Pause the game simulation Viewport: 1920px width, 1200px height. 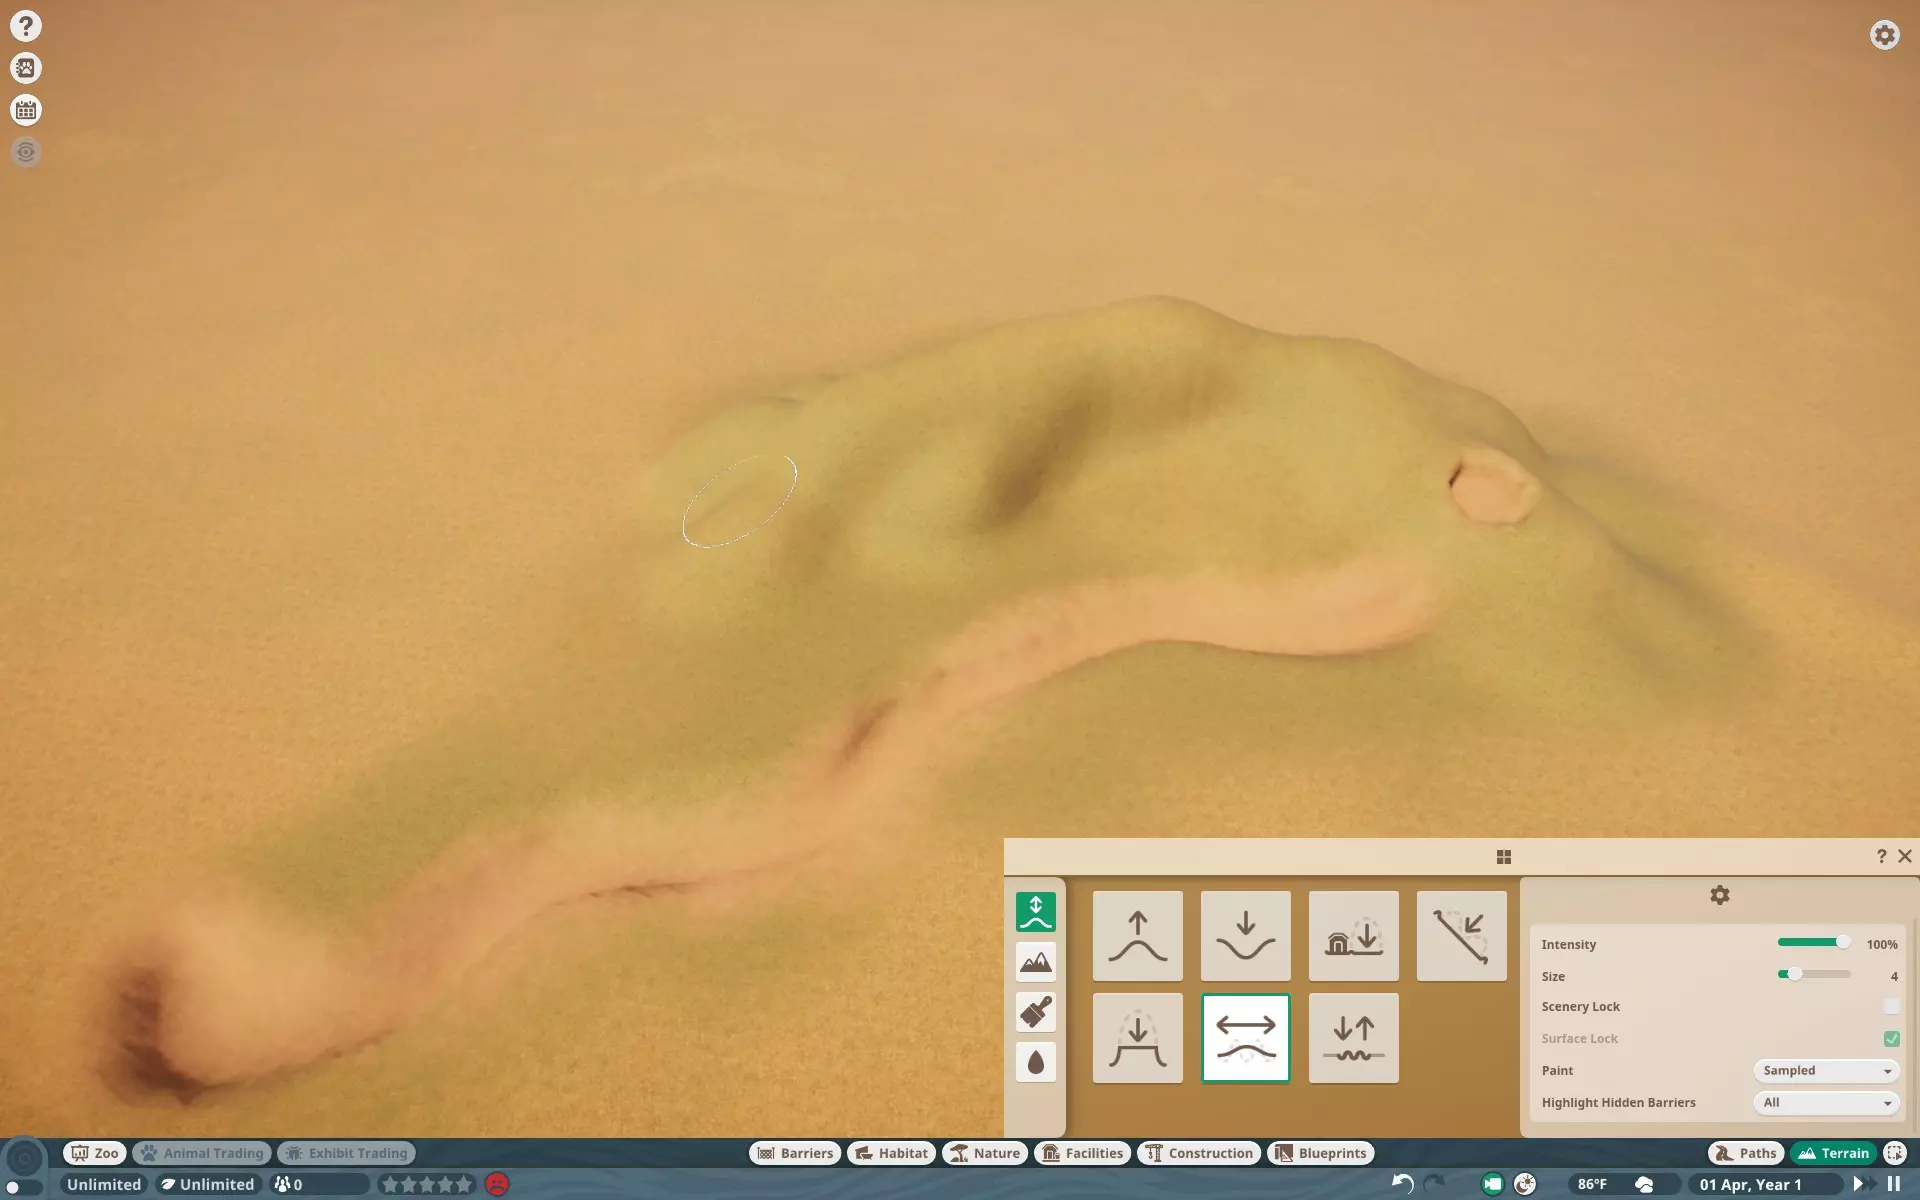[x=1893, y=1184]
